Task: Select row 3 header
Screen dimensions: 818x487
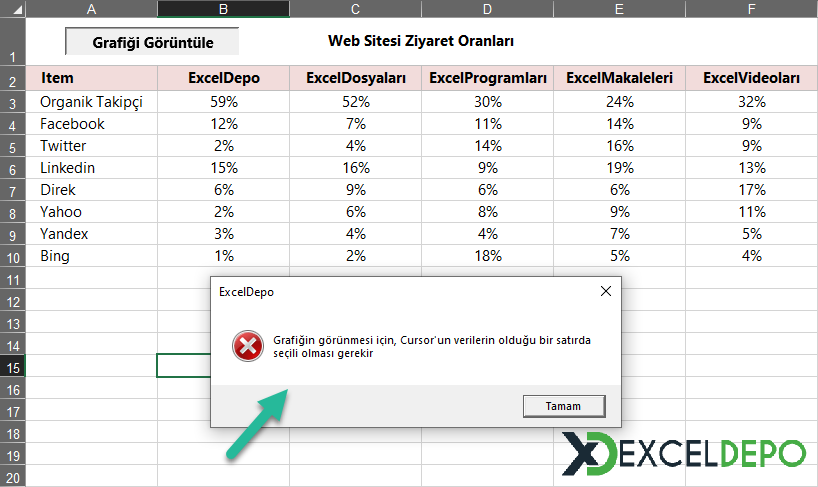Action: coord(13,102)
